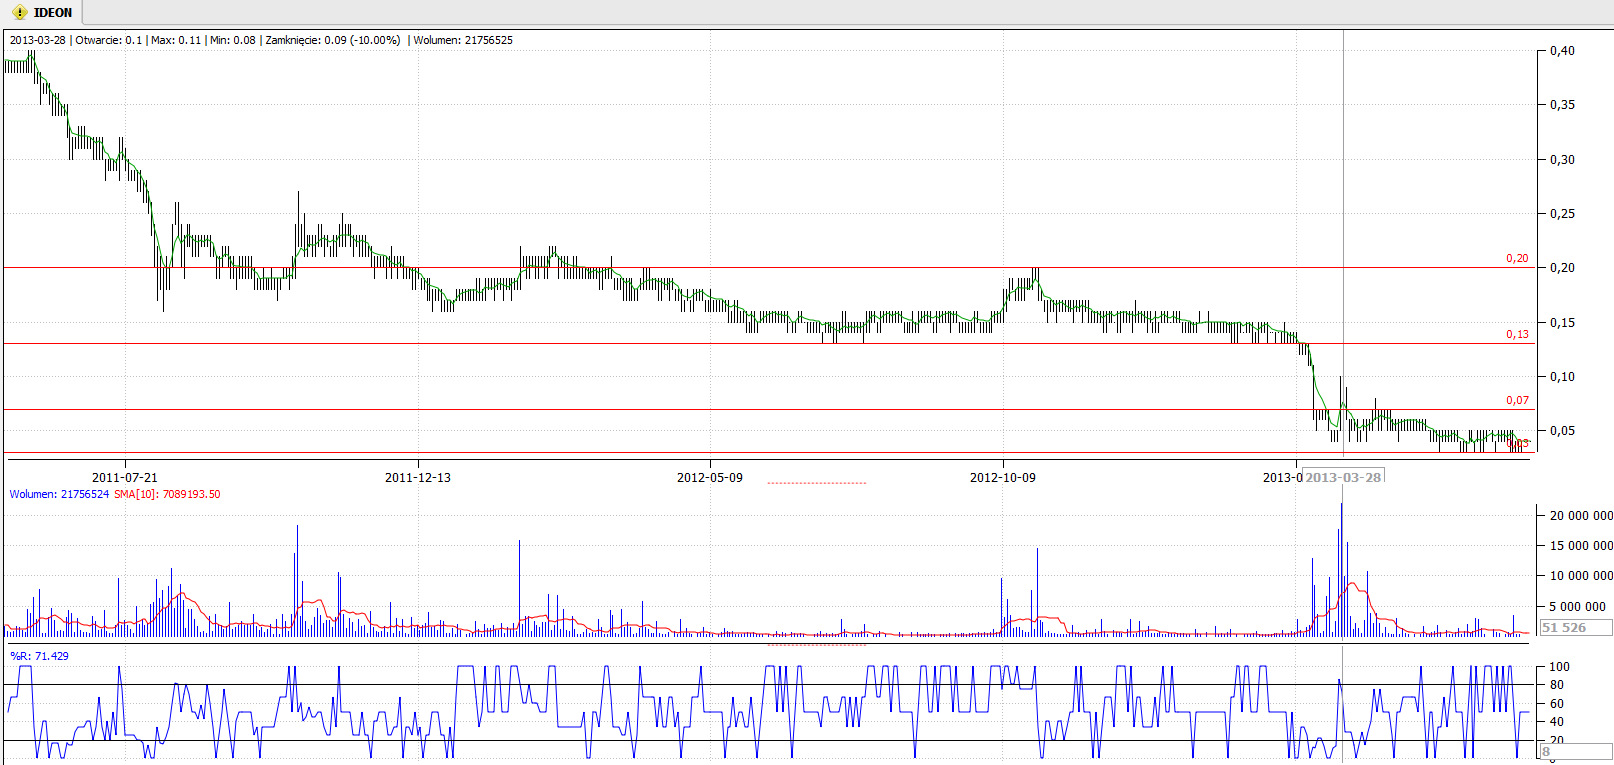Click the 2011-07-21 date axis label
The width and height of the screenshot is (1614, 765).
click(125, 478)
